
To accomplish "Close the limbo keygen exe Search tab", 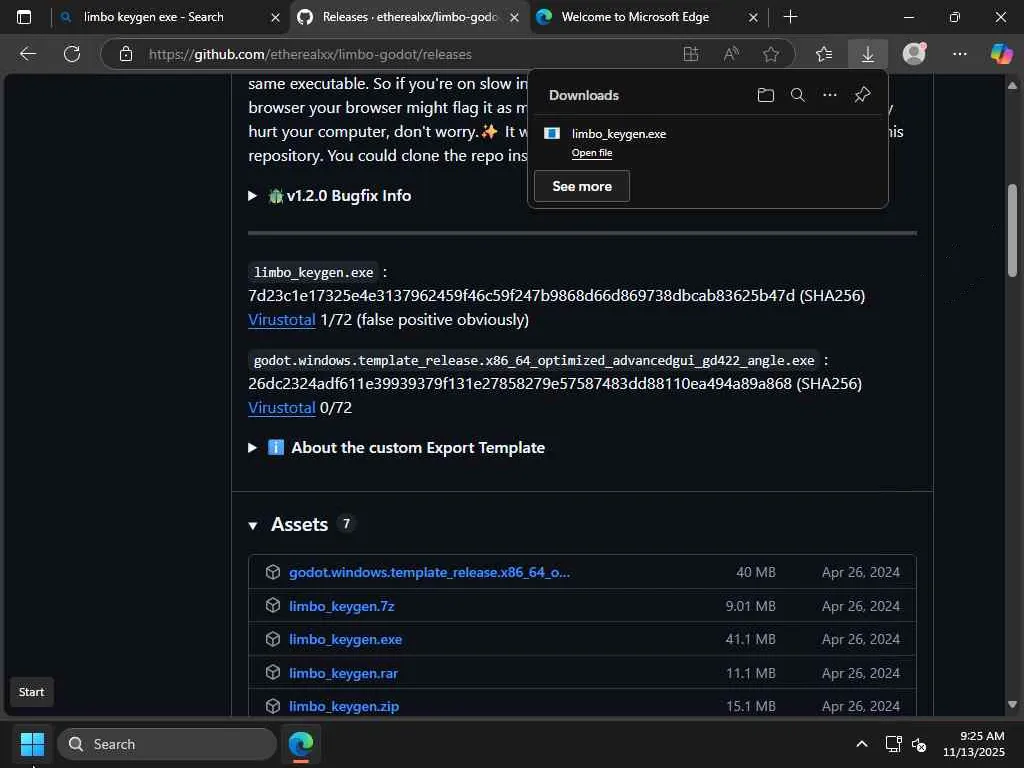I will tap(275, 18).
